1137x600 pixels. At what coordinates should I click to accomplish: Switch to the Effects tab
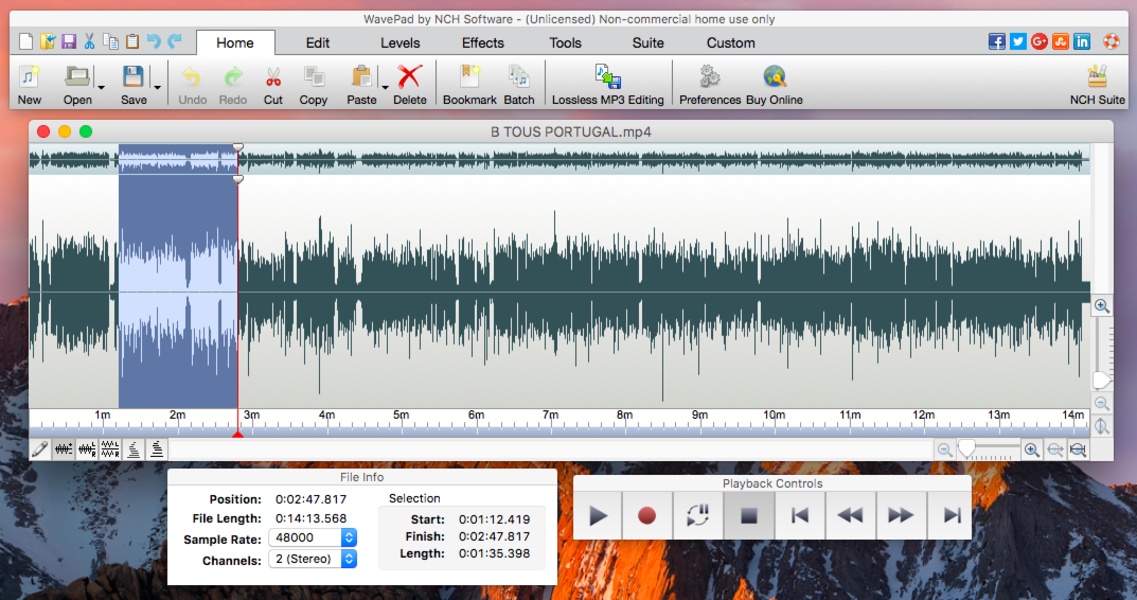[x=483, y=43]
